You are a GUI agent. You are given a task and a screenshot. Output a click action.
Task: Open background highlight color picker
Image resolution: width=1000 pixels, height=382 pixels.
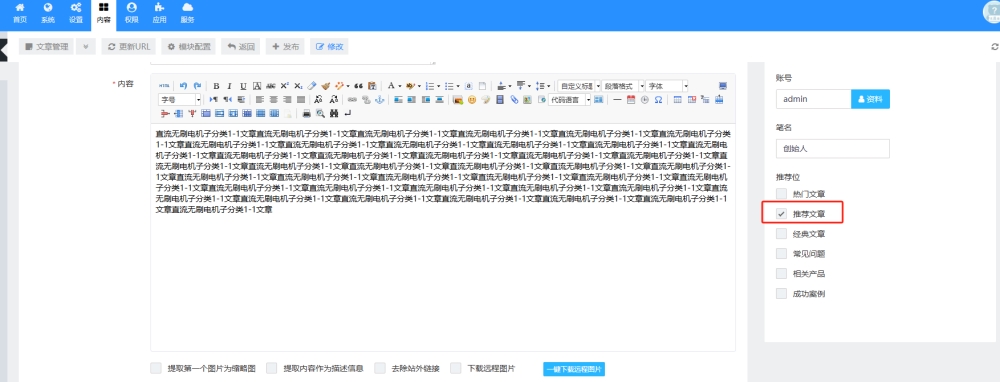(x=410, y=85)
